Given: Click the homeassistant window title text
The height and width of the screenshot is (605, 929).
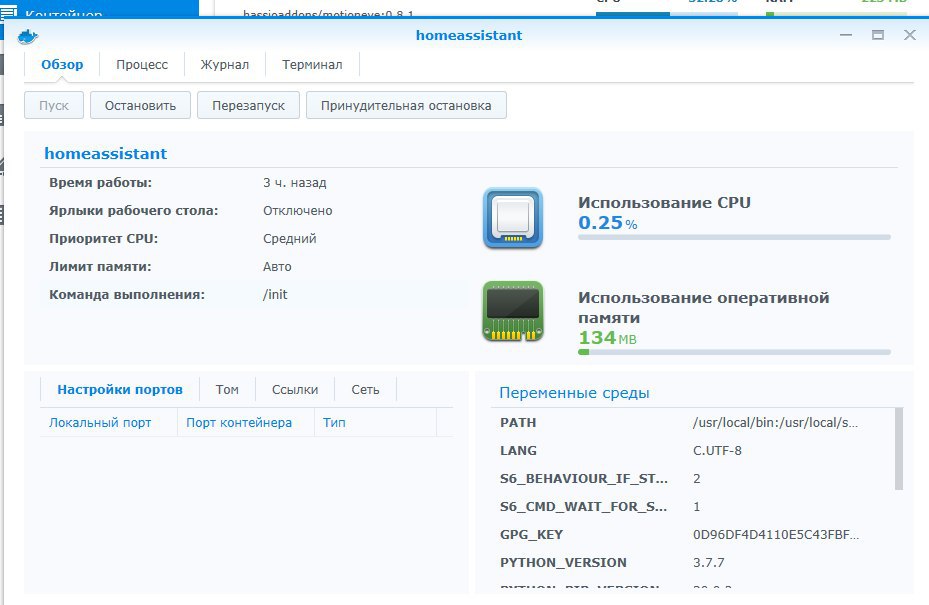Looking at the screenshot, I should tap(469, 36).
